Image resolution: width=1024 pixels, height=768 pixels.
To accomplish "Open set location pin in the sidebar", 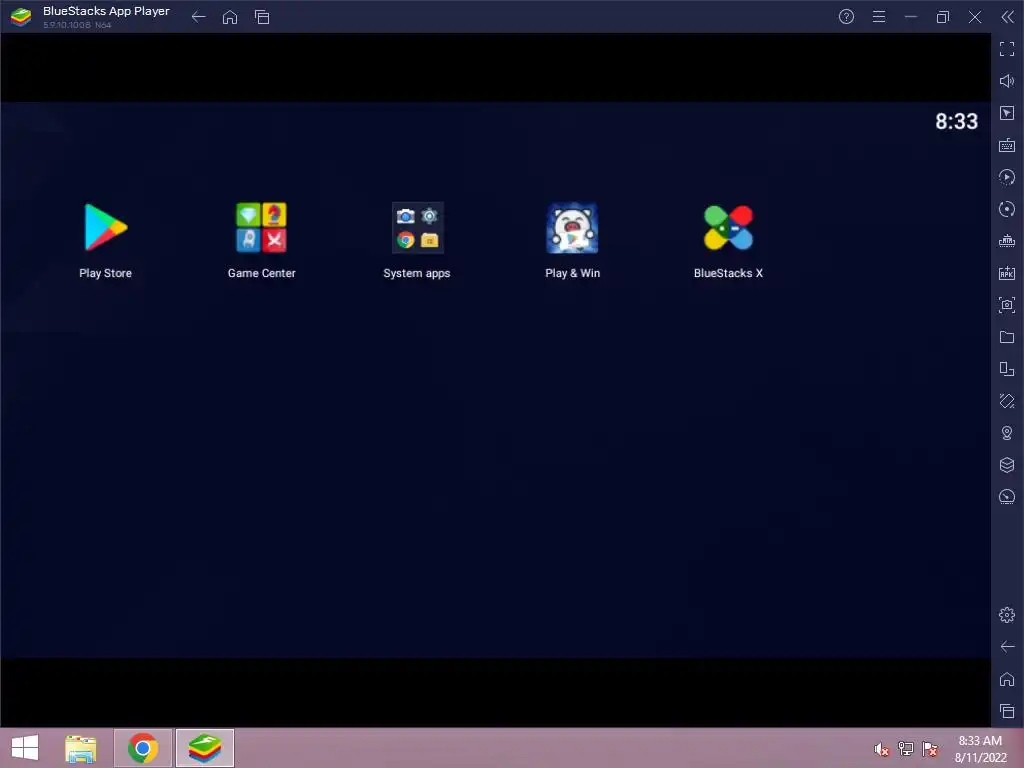I will point(1007,433).
